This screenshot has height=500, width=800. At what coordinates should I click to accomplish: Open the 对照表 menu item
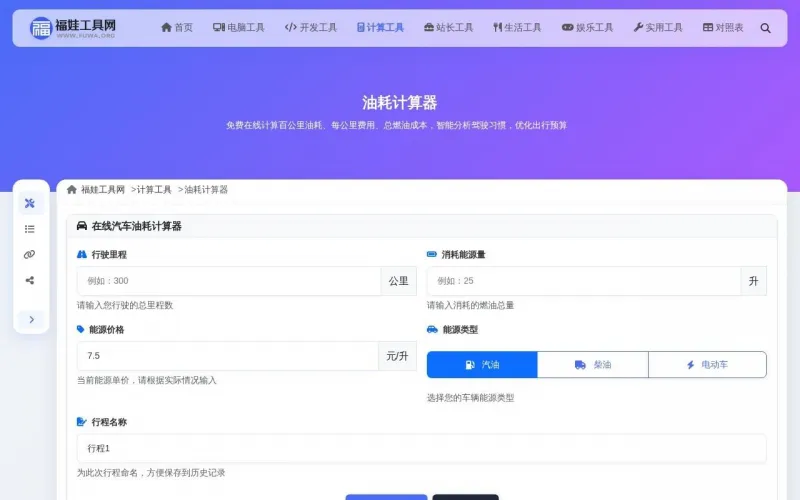(723, 28)
